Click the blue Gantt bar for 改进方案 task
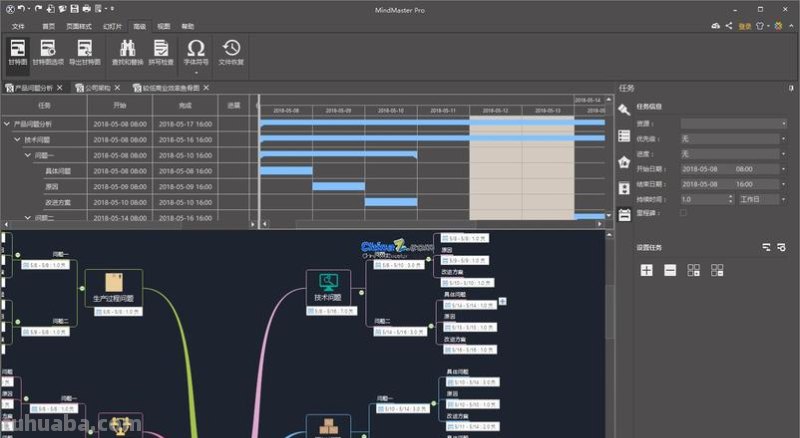800x438 pixels. pos(391,202)
